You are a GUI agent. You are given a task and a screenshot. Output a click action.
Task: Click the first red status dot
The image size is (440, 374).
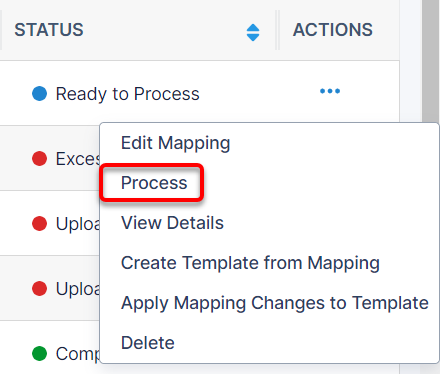[x=39, y=158]
